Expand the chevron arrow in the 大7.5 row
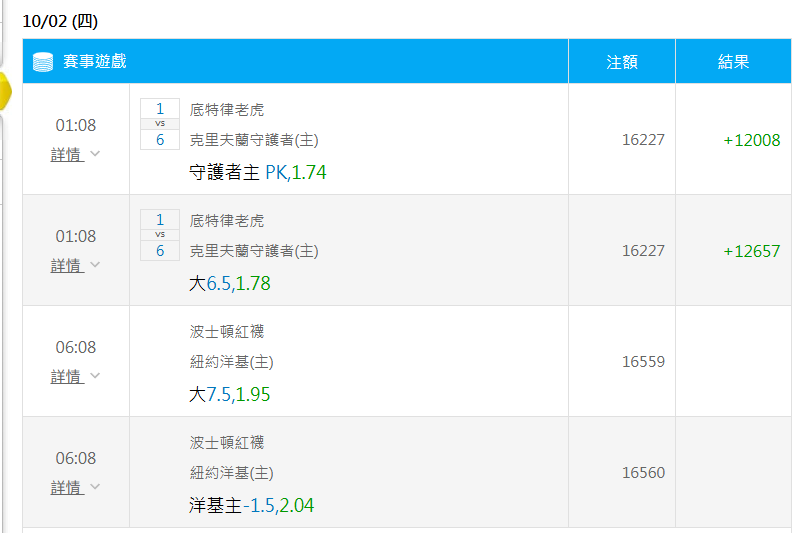 95,376
